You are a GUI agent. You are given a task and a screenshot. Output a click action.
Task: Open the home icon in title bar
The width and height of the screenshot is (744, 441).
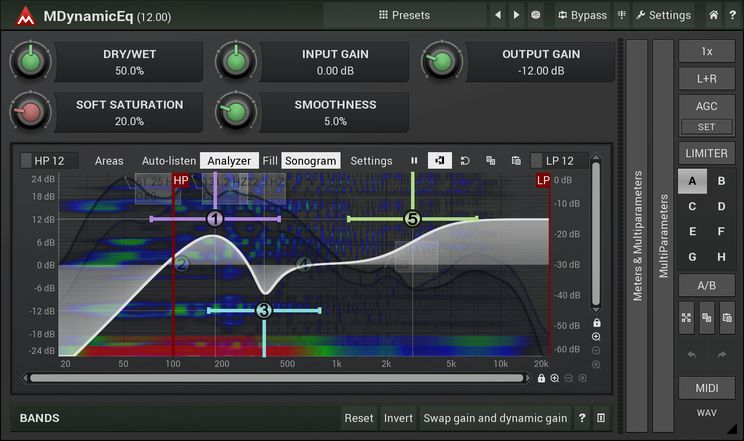point(714,15)
